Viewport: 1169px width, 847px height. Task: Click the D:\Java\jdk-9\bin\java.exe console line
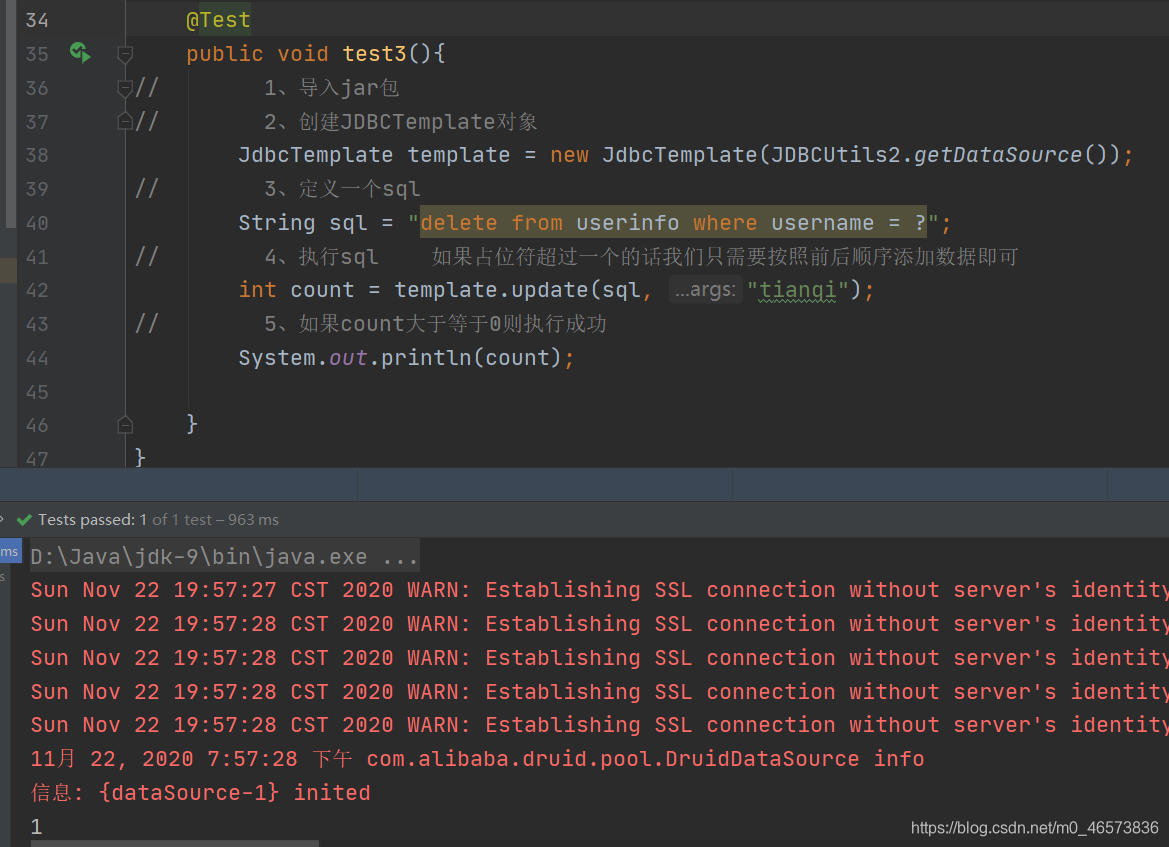click(224, 557)
